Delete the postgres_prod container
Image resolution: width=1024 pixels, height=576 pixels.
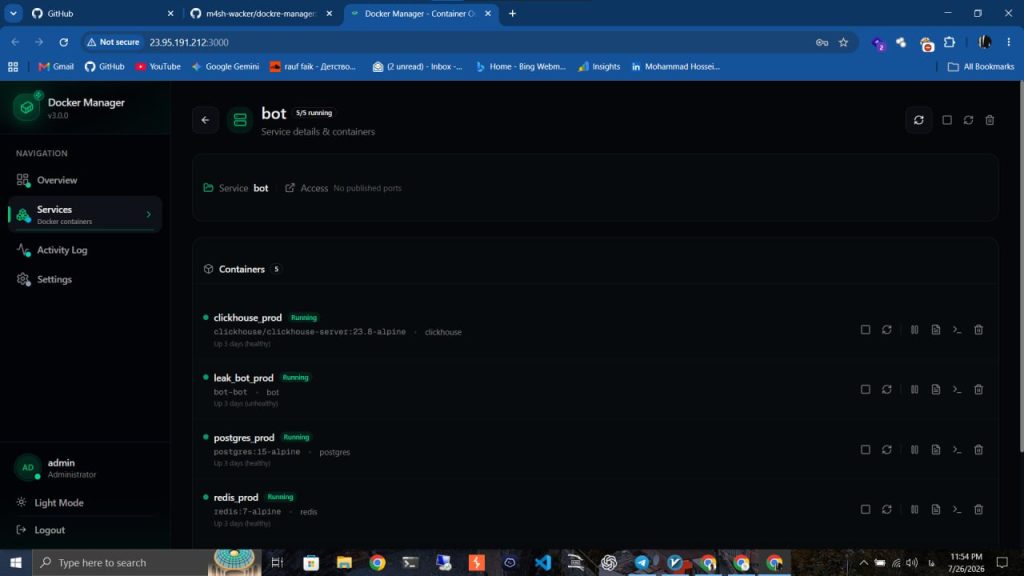coord(978,450)
